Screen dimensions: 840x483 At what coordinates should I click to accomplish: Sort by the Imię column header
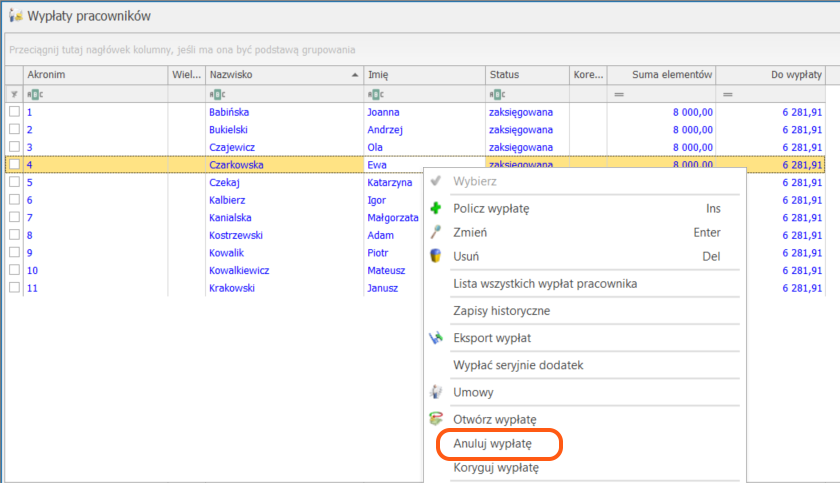(x=425, y=75)
